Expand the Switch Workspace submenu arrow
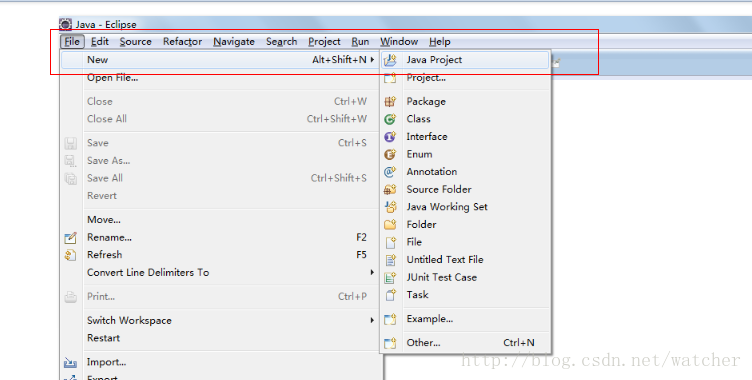The width and height of the screenshot is (752, 380). [x=372, y=321]
